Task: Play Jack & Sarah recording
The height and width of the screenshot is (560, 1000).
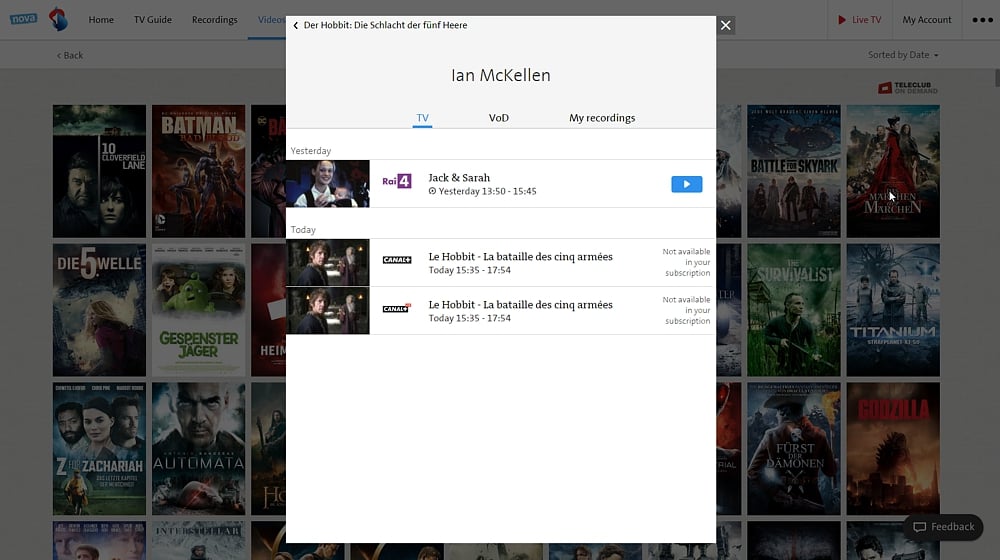Action: click(x=686, y=184)
